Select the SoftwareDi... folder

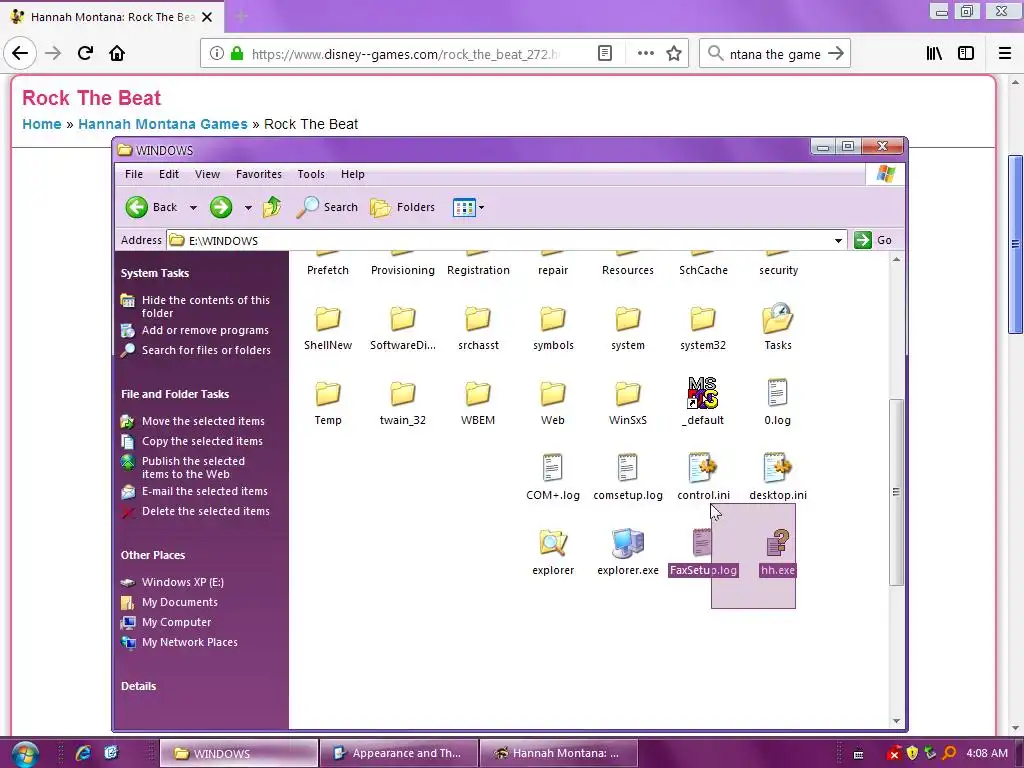pyautogui.click(x=402, y=328)
